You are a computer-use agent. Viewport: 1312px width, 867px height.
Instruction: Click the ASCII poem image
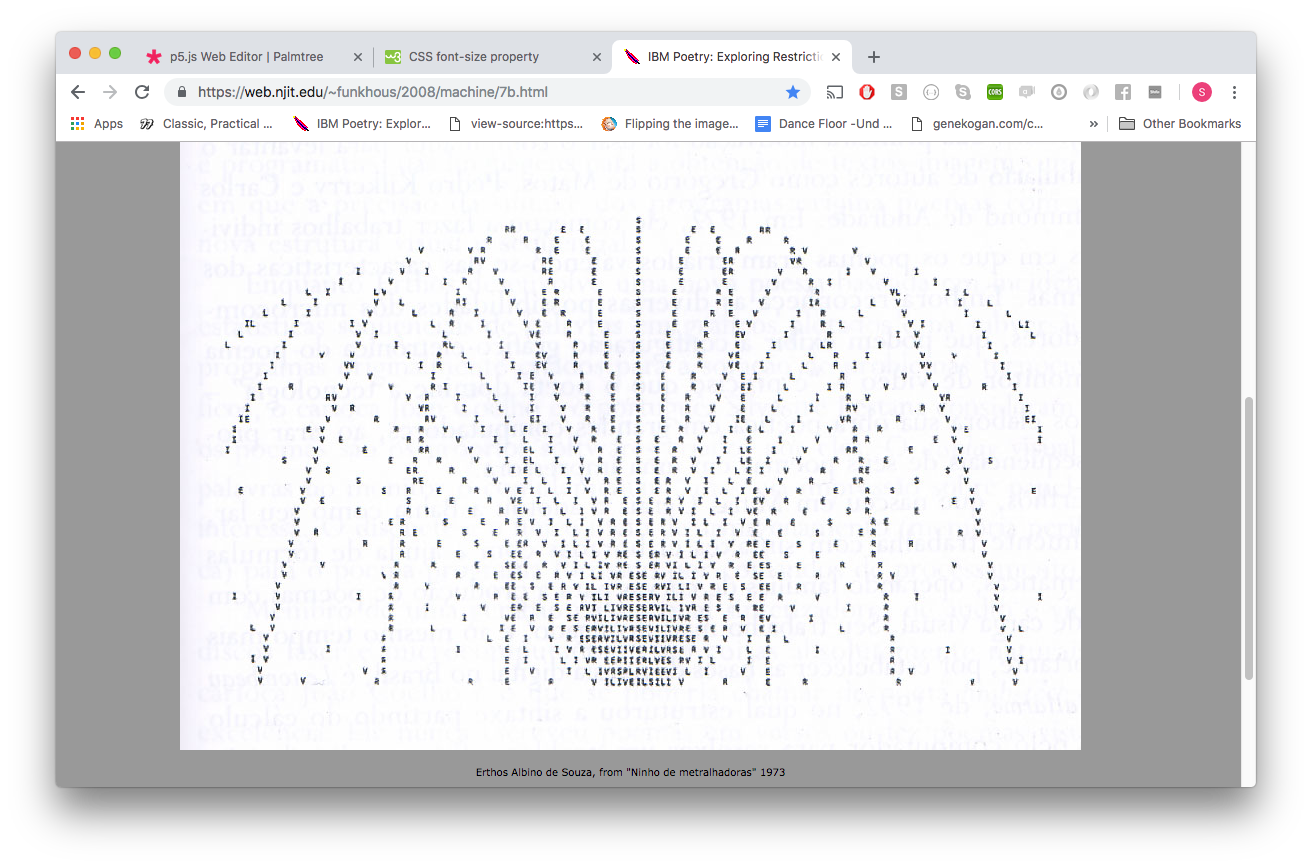click(630, 446)
